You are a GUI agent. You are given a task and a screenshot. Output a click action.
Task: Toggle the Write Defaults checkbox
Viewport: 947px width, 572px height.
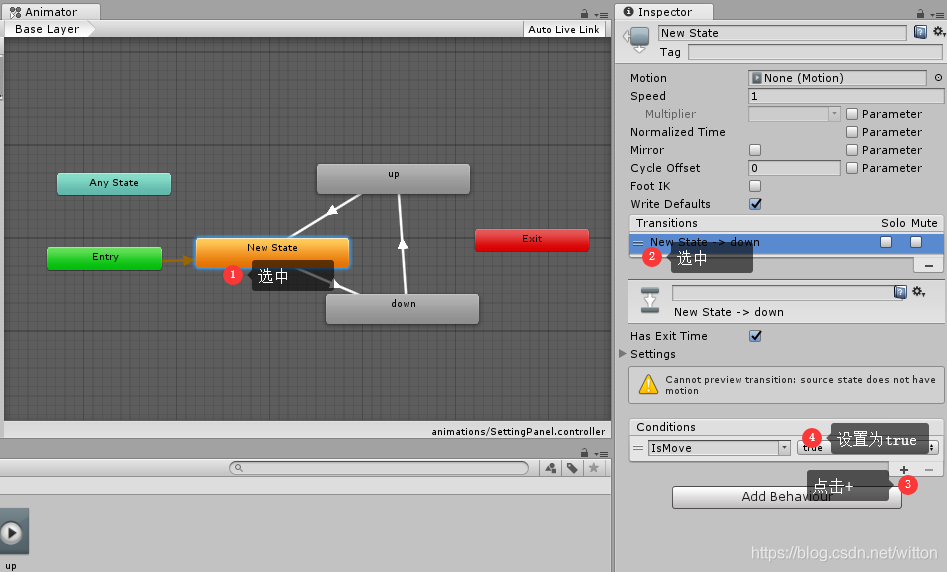[755, 204]
